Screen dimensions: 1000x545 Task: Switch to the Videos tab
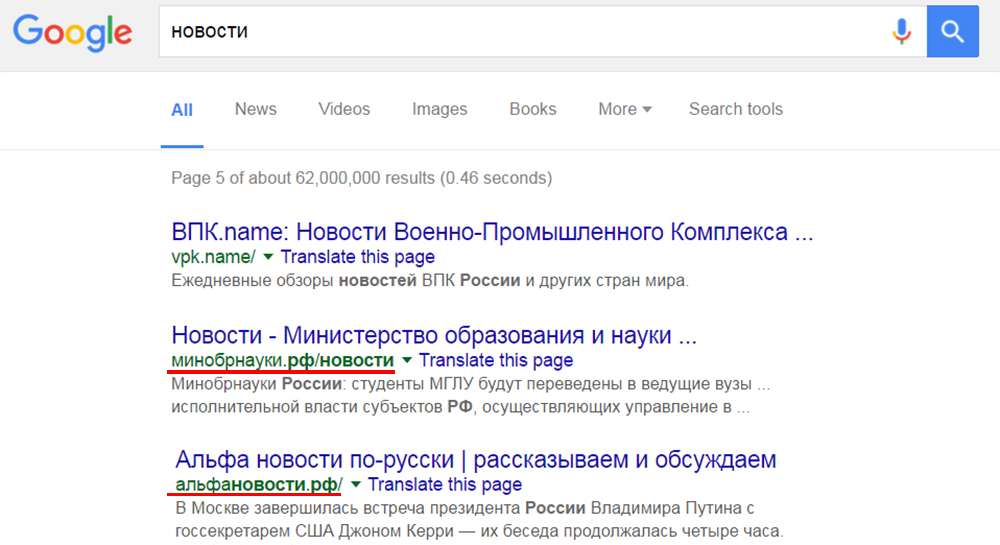(344, 109)
